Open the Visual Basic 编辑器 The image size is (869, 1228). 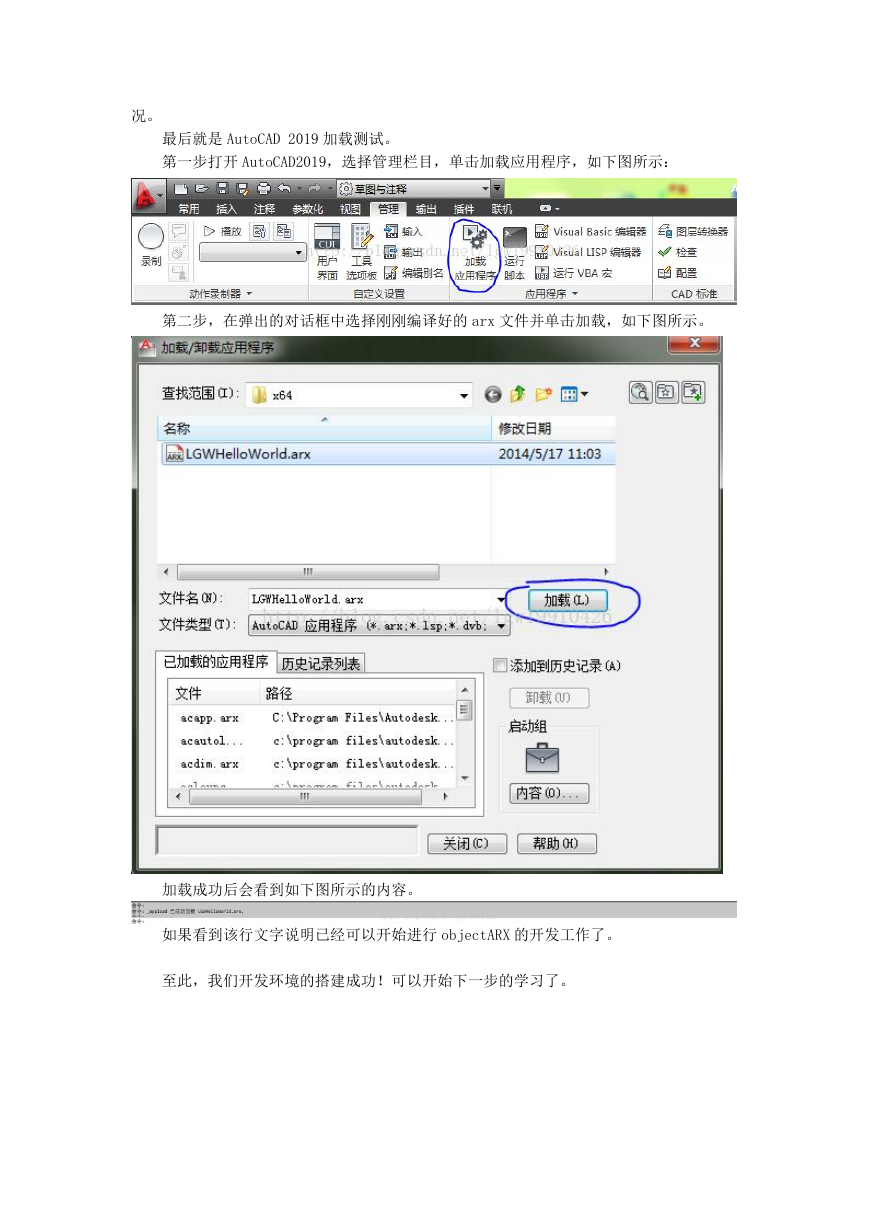590,231
